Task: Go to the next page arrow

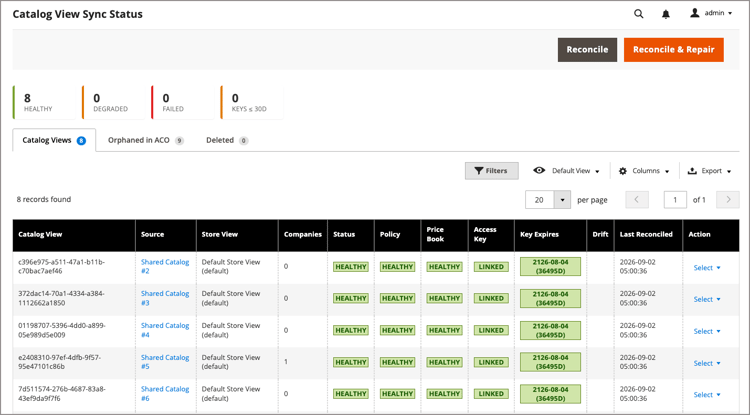Action: click(728, 200)
